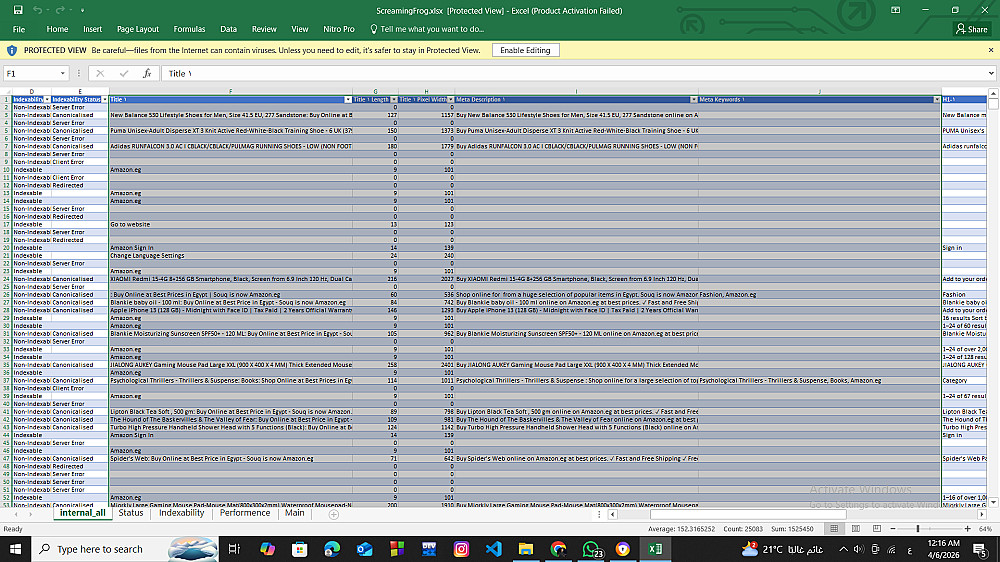
Task: Click the Enter checkmark formula bar icon
Action: (124, 73)
